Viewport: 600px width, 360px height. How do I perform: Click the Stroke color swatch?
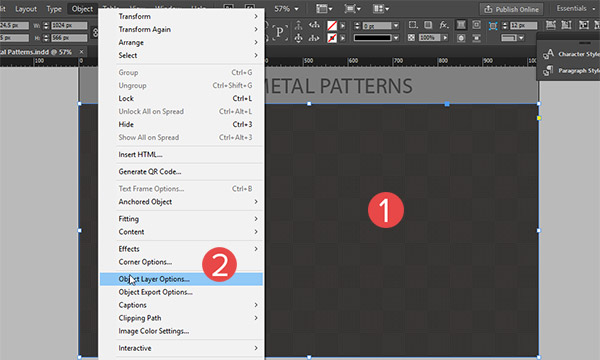tap(332, 38)
